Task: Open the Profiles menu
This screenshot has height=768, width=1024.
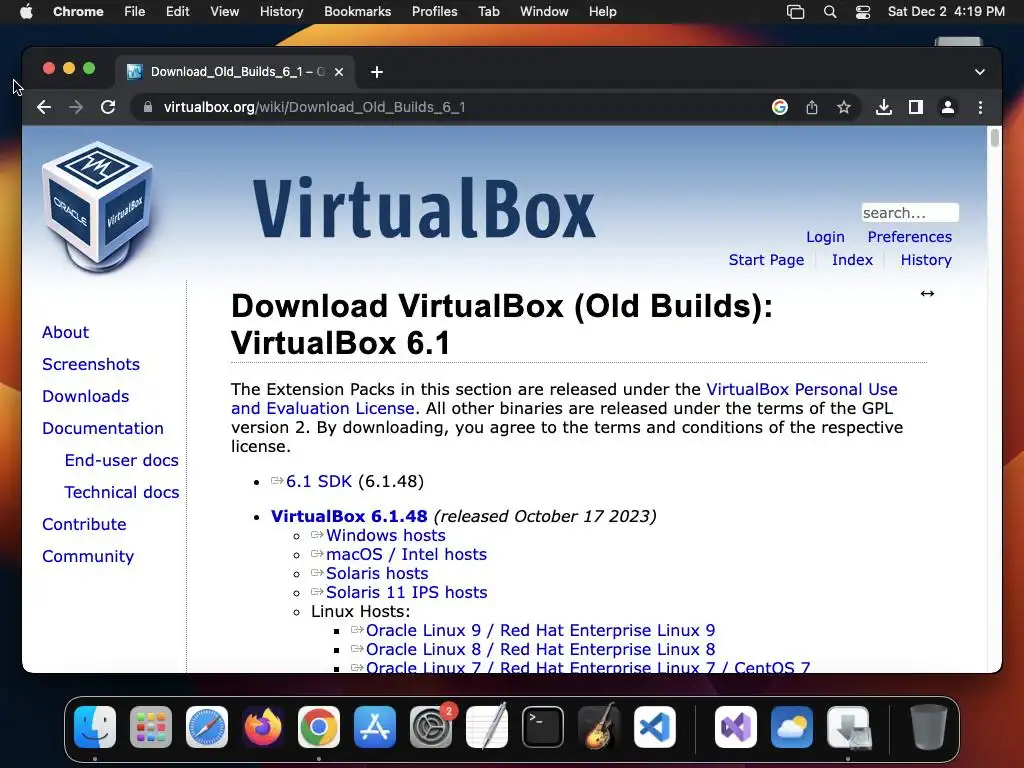Action: [434, 12]
